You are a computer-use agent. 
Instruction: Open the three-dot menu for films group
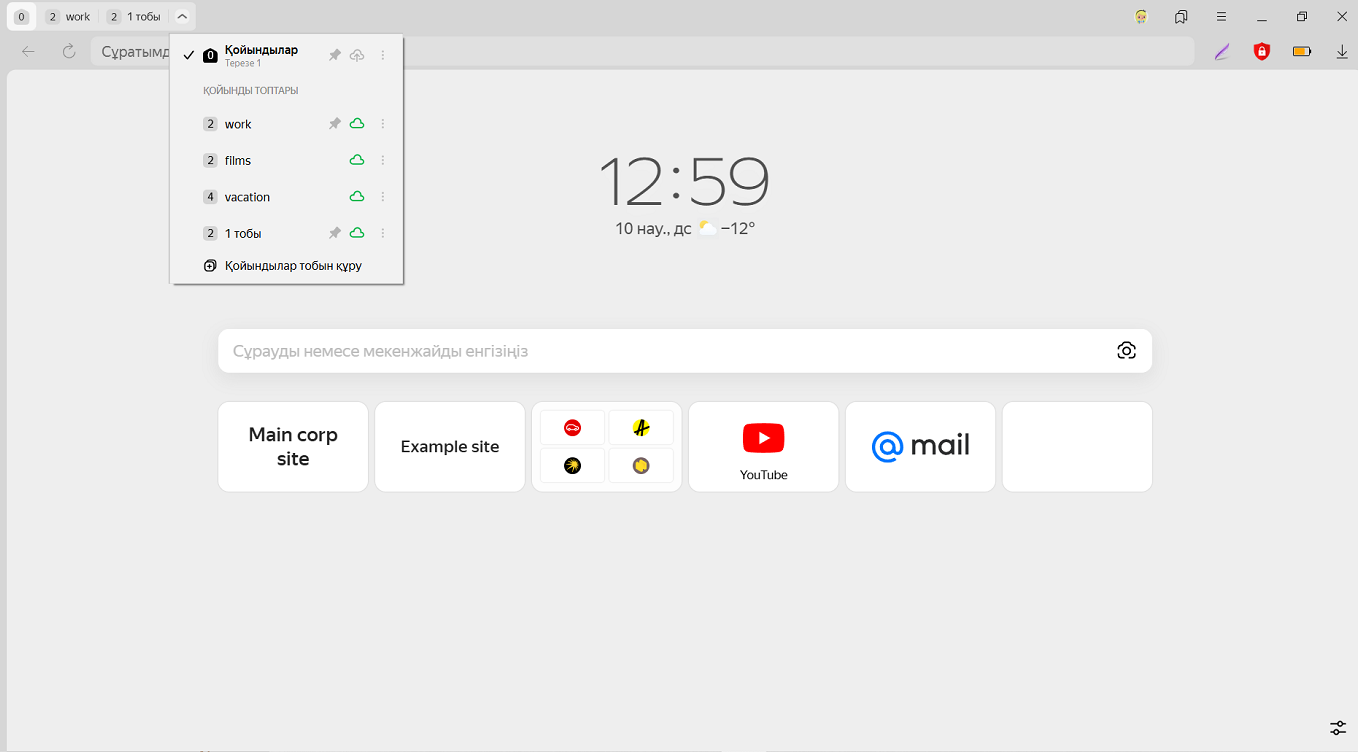(383, 160)
